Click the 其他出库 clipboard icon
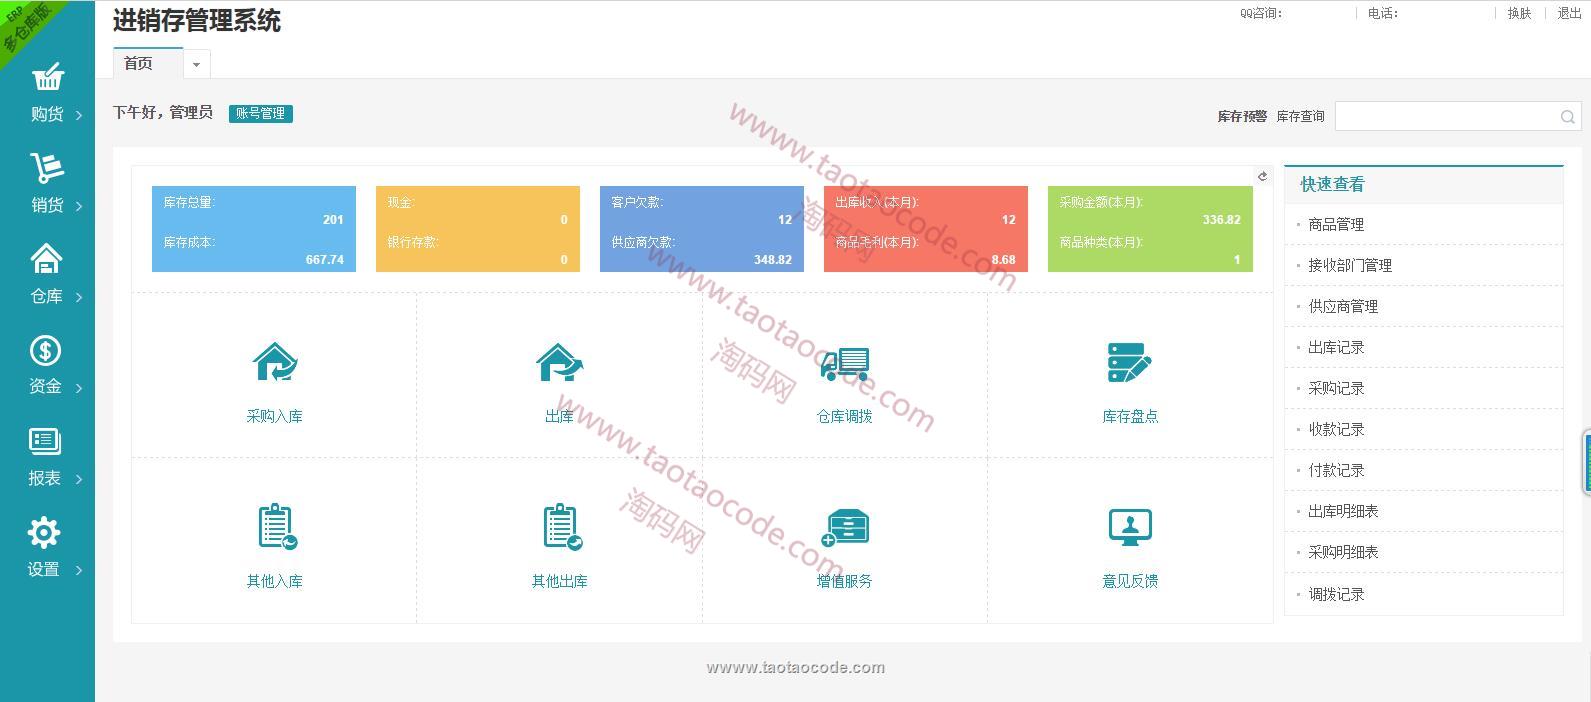 click(x=560, y=527)
